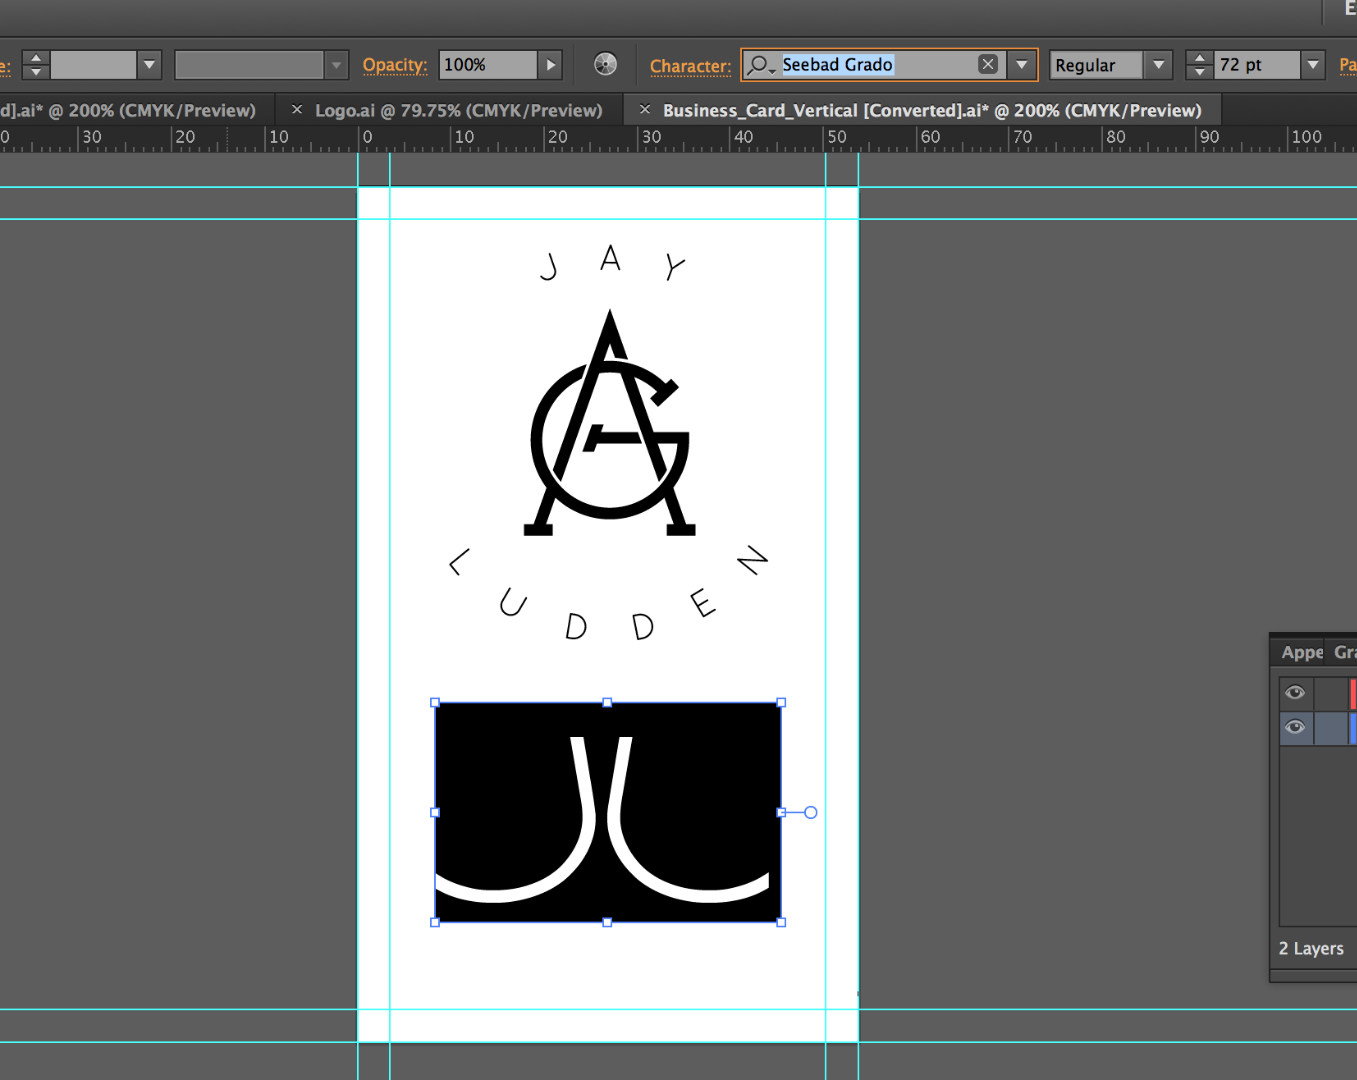Open the stroke weight dropdown arrow
The image size is (1357, 1080).
149,65
